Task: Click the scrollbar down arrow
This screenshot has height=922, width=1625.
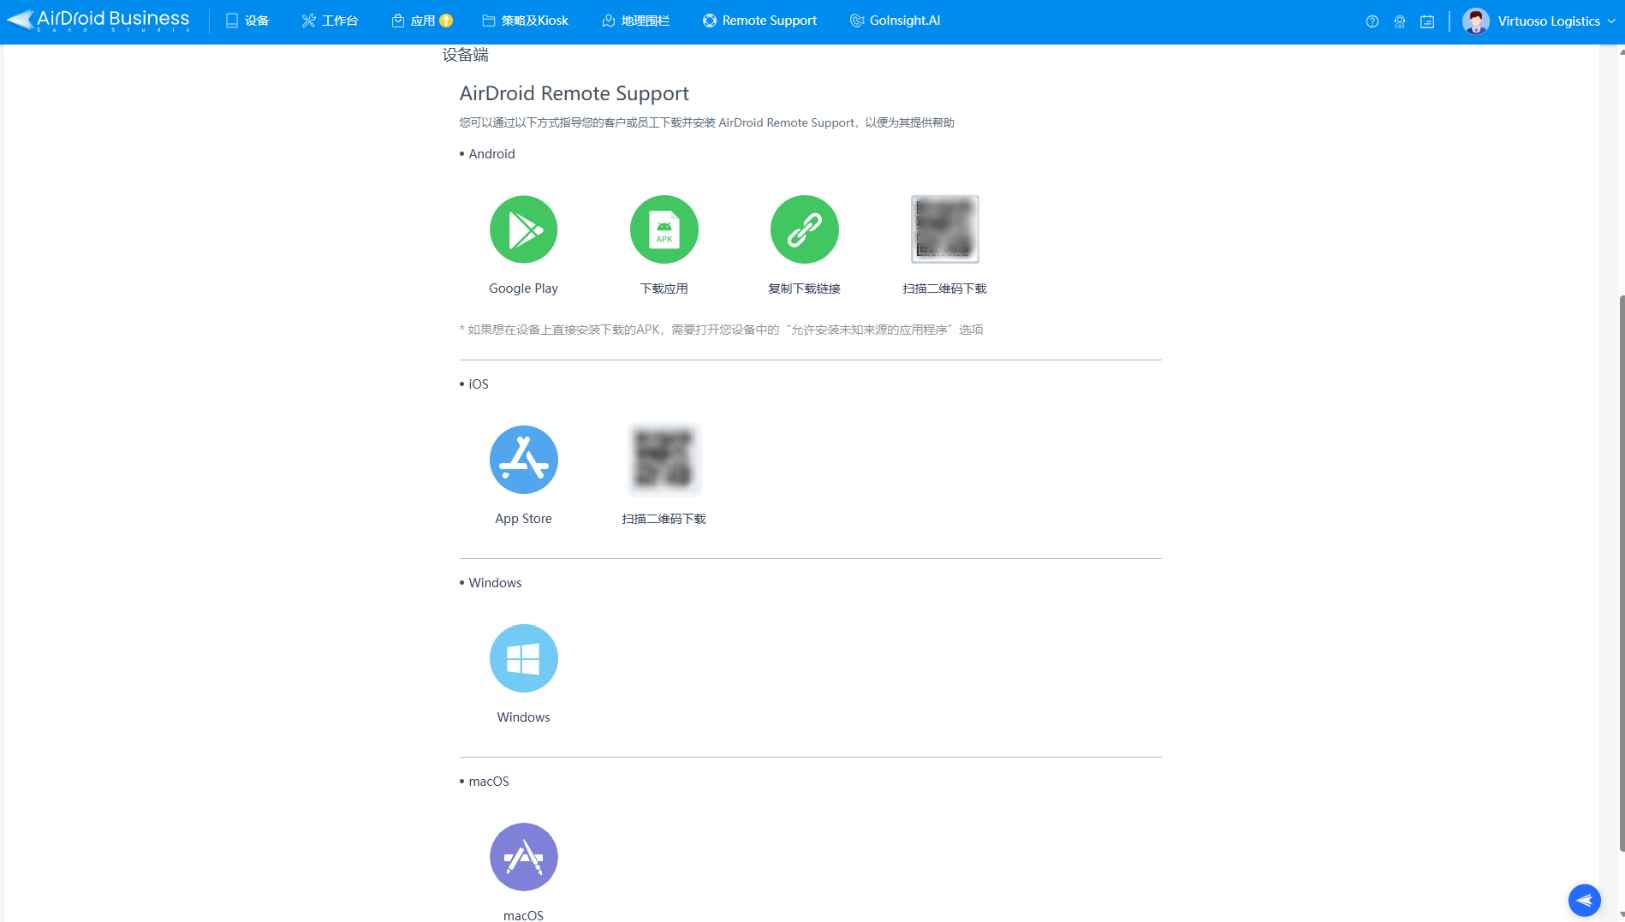Action: coord(1620,915)
